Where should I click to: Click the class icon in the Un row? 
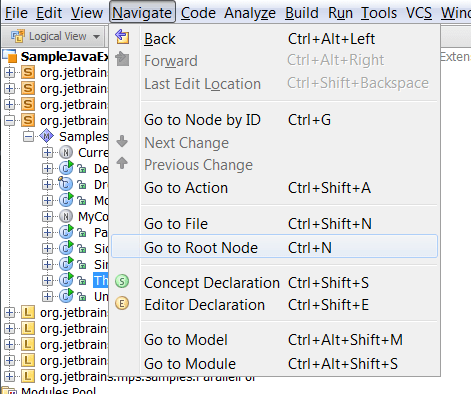(x=66, y=296)
